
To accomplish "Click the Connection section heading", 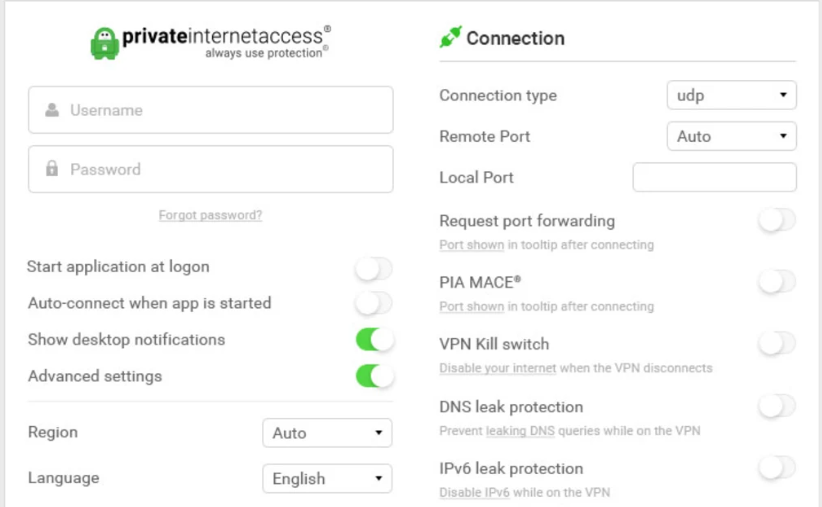I will (515, 38).
